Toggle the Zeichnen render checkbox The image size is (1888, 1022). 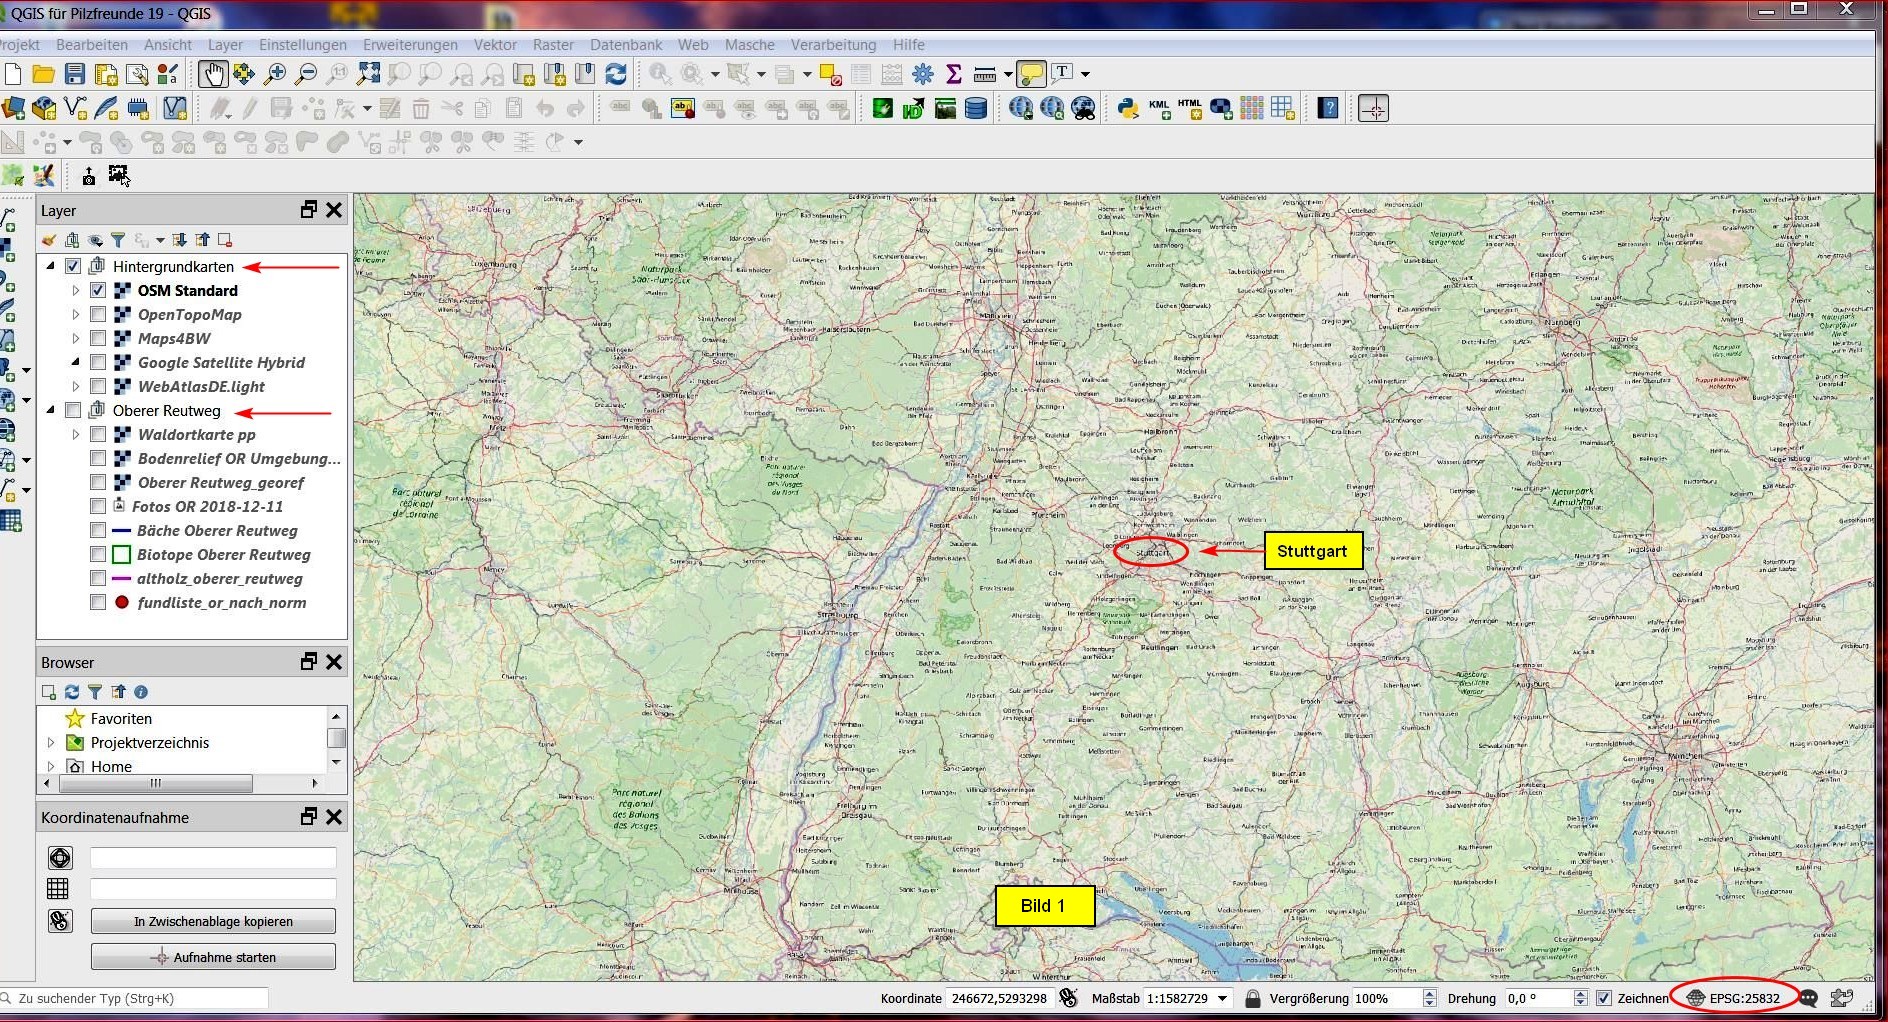(x=1604, y=998)
